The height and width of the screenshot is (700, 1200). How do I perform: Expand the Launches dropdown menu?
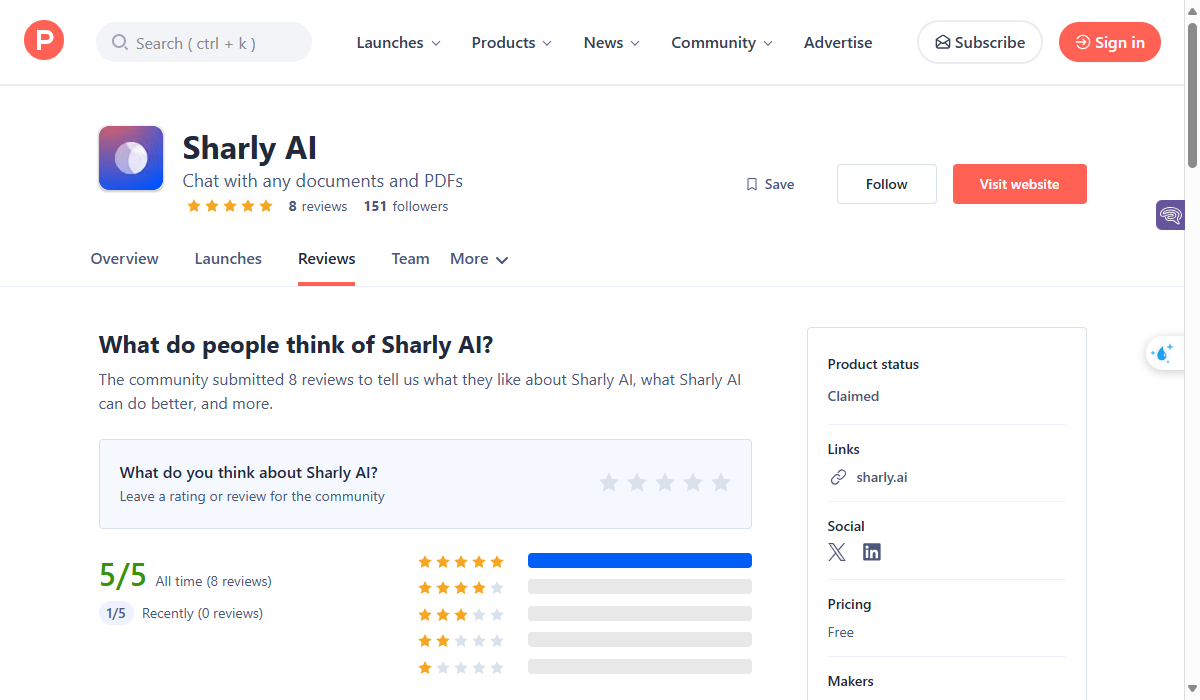tap(398, 43)
